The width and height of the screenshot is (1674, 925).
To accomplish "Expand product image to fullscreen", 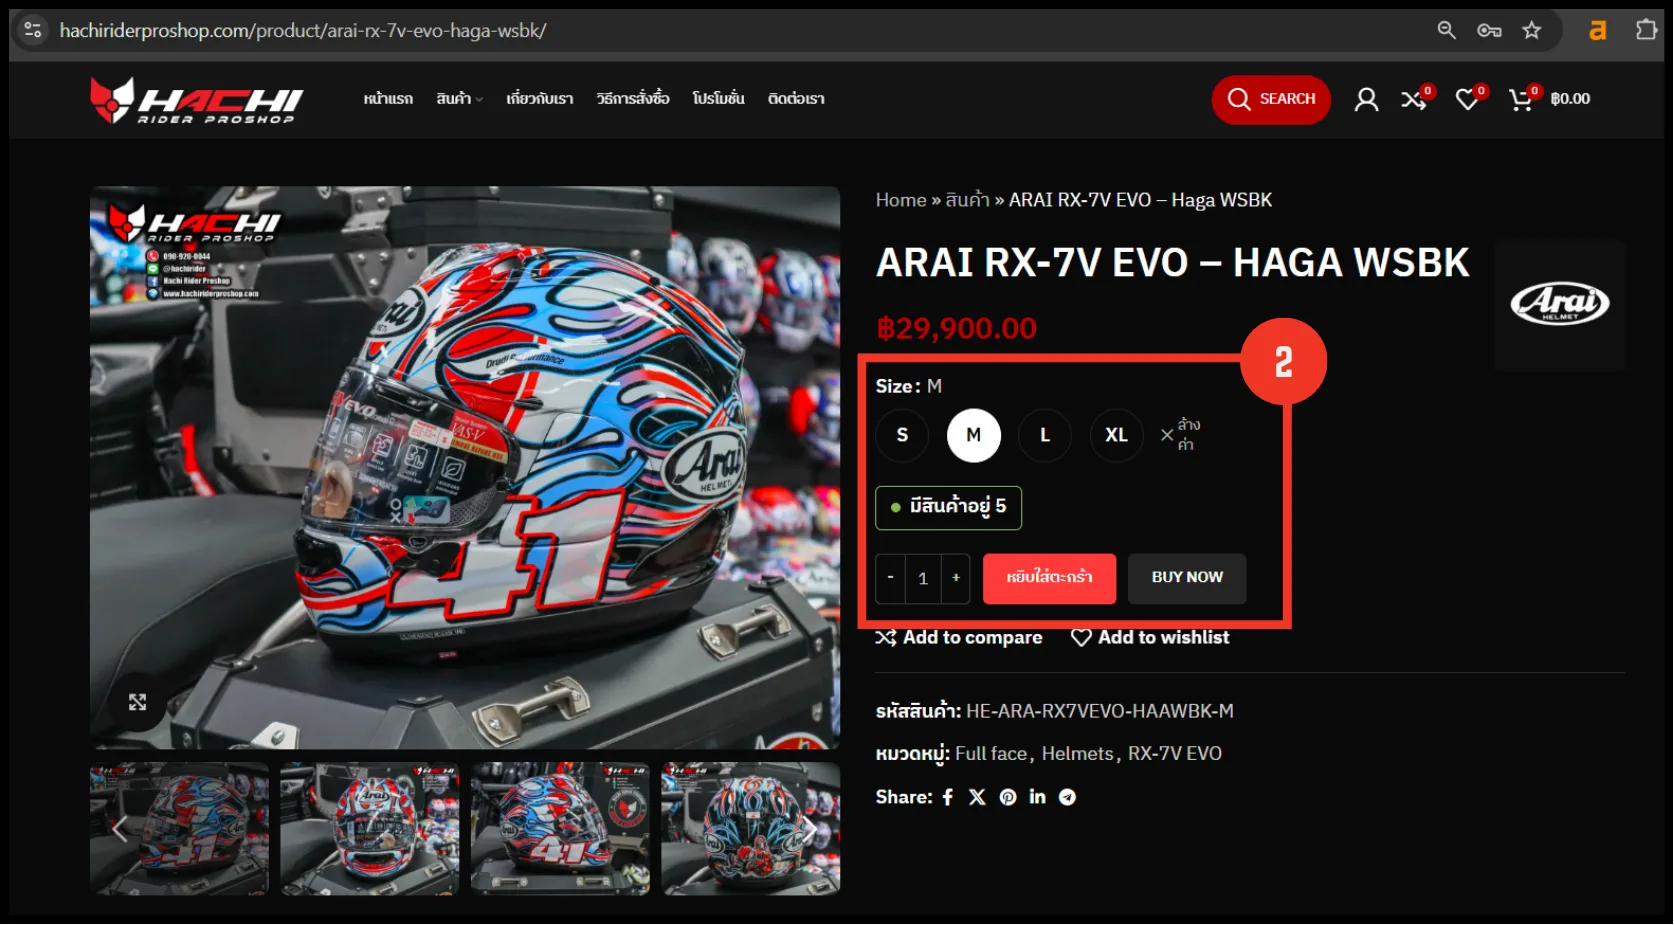I will pos(138,702).
